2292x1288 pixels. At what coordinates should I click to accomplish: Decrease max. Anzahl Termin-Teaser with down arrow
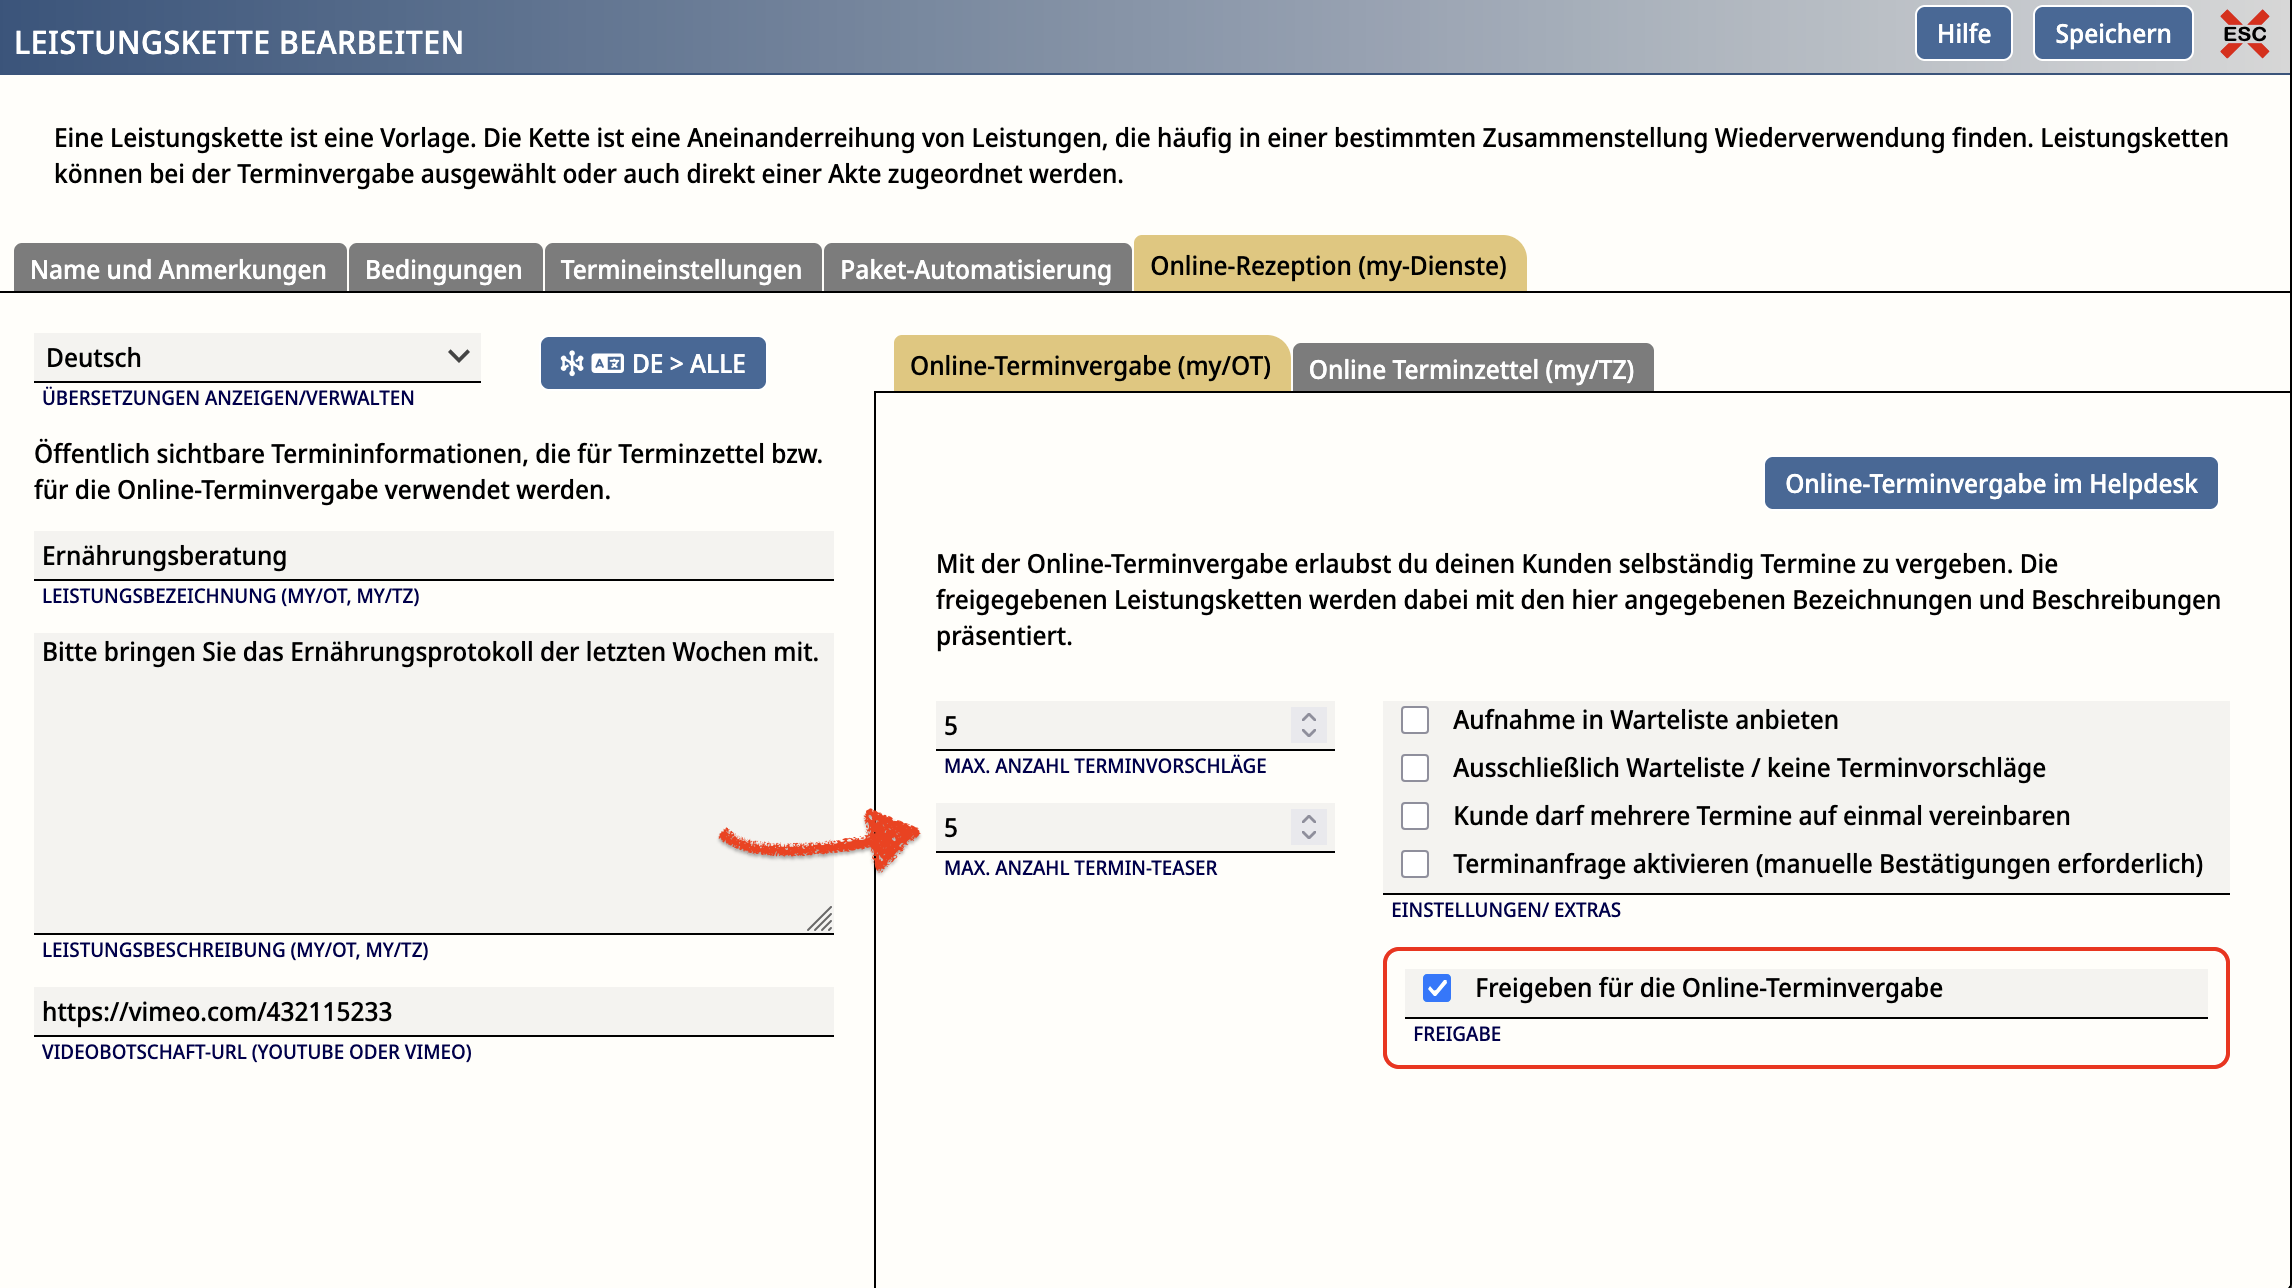point(1308,835)
